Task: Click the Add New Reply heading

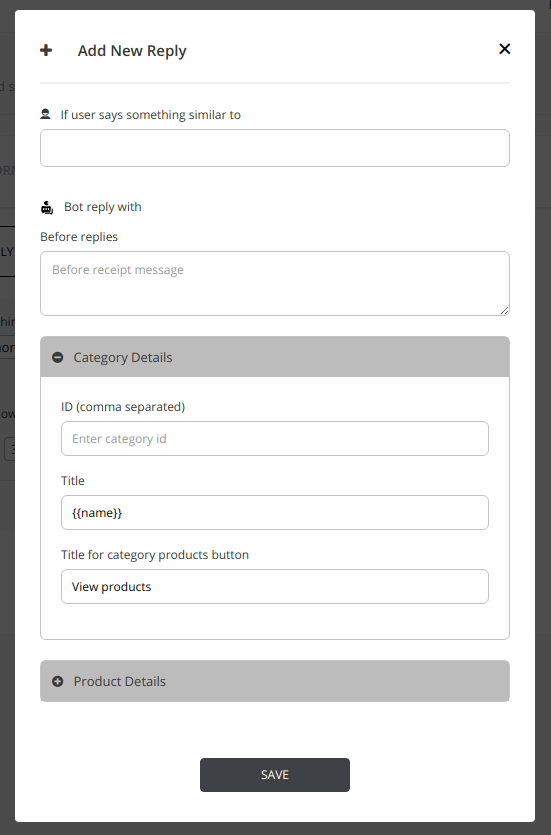Action: click(x=132, y=51)
